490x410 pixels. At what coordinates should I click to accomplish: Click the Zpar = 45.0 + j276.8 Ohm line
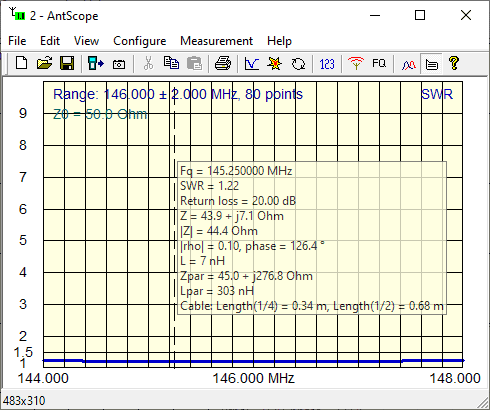246,276
